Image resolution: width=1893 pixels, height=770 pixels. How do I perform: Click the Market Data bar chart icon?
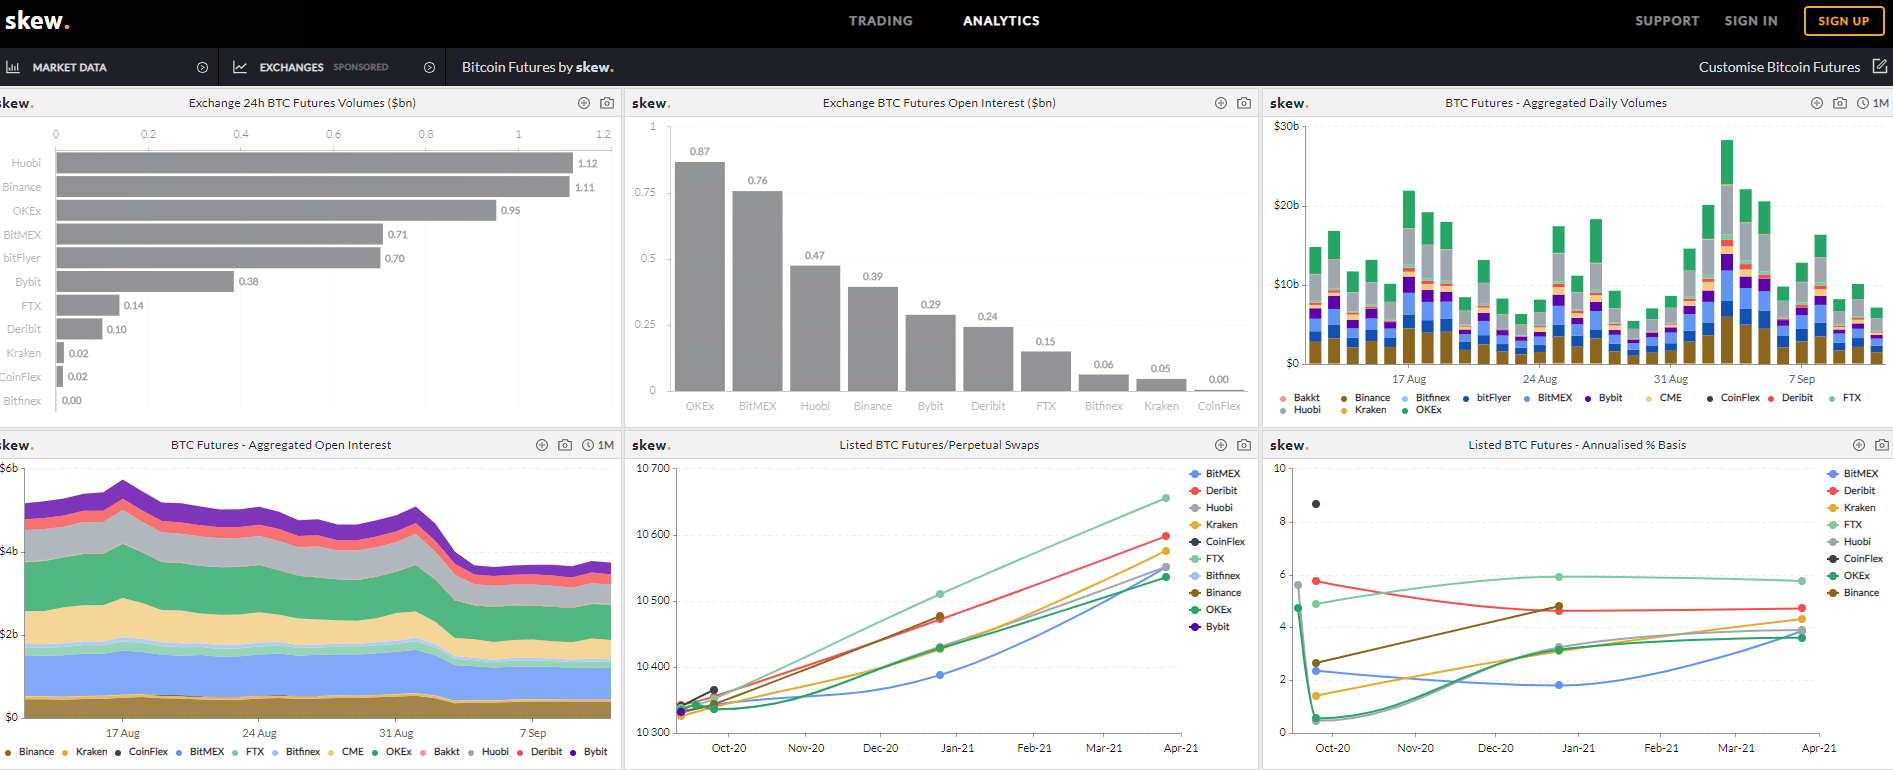coord(13,67)
